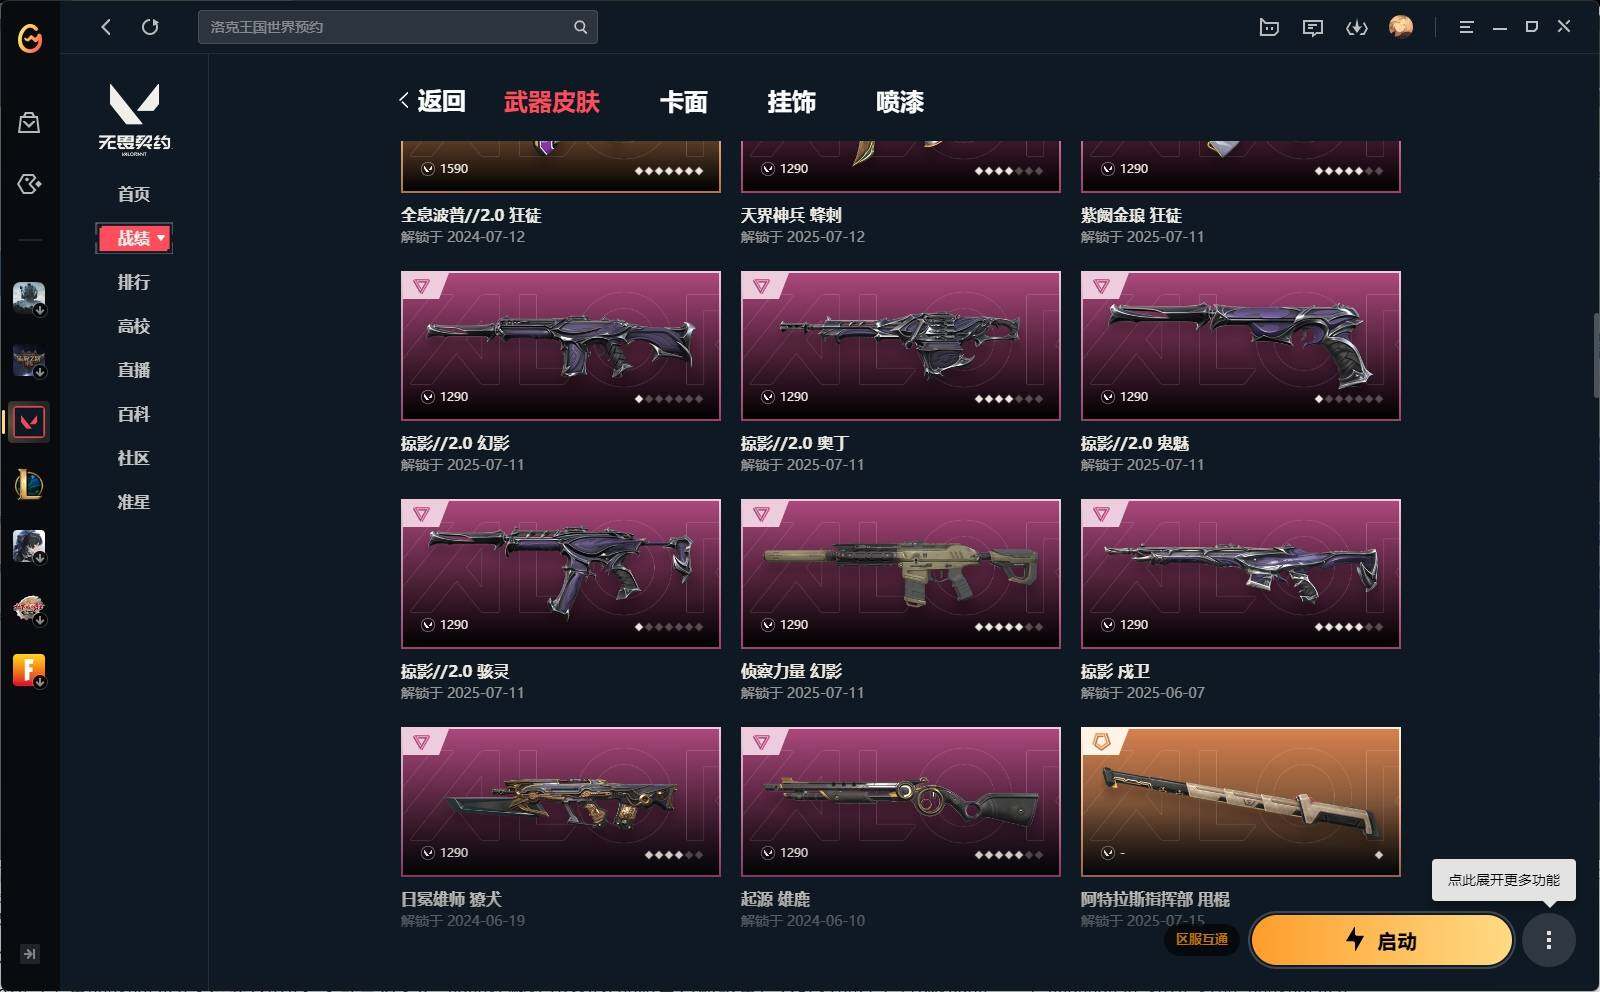Switch to the 卡面 tab

(x=684, y=102)
